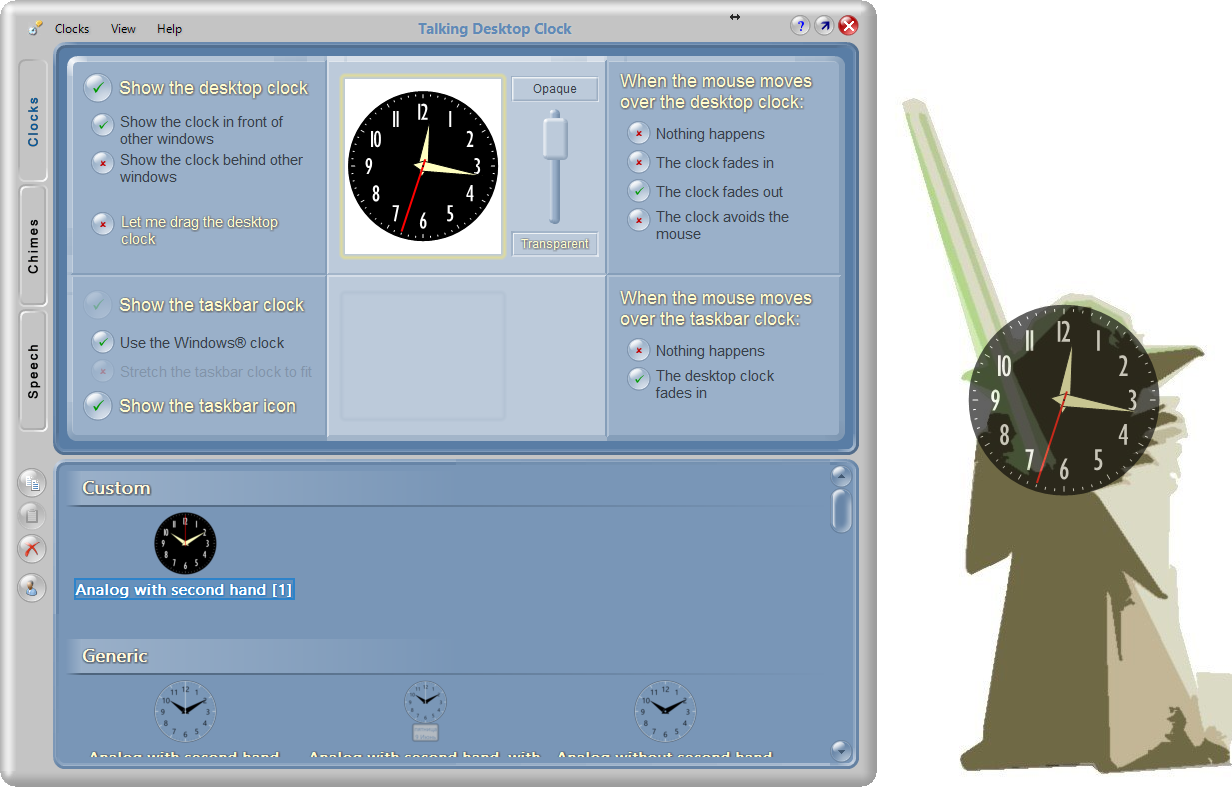Click the grayed paste clipboard icon

tap(32, 516)
